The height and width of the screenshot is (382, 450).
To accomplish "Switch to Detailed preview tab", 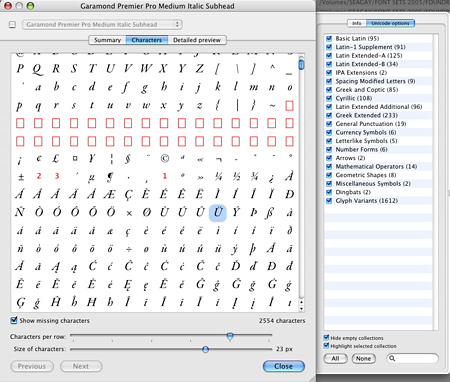I will pyautogui.click(x=197, y=40).
